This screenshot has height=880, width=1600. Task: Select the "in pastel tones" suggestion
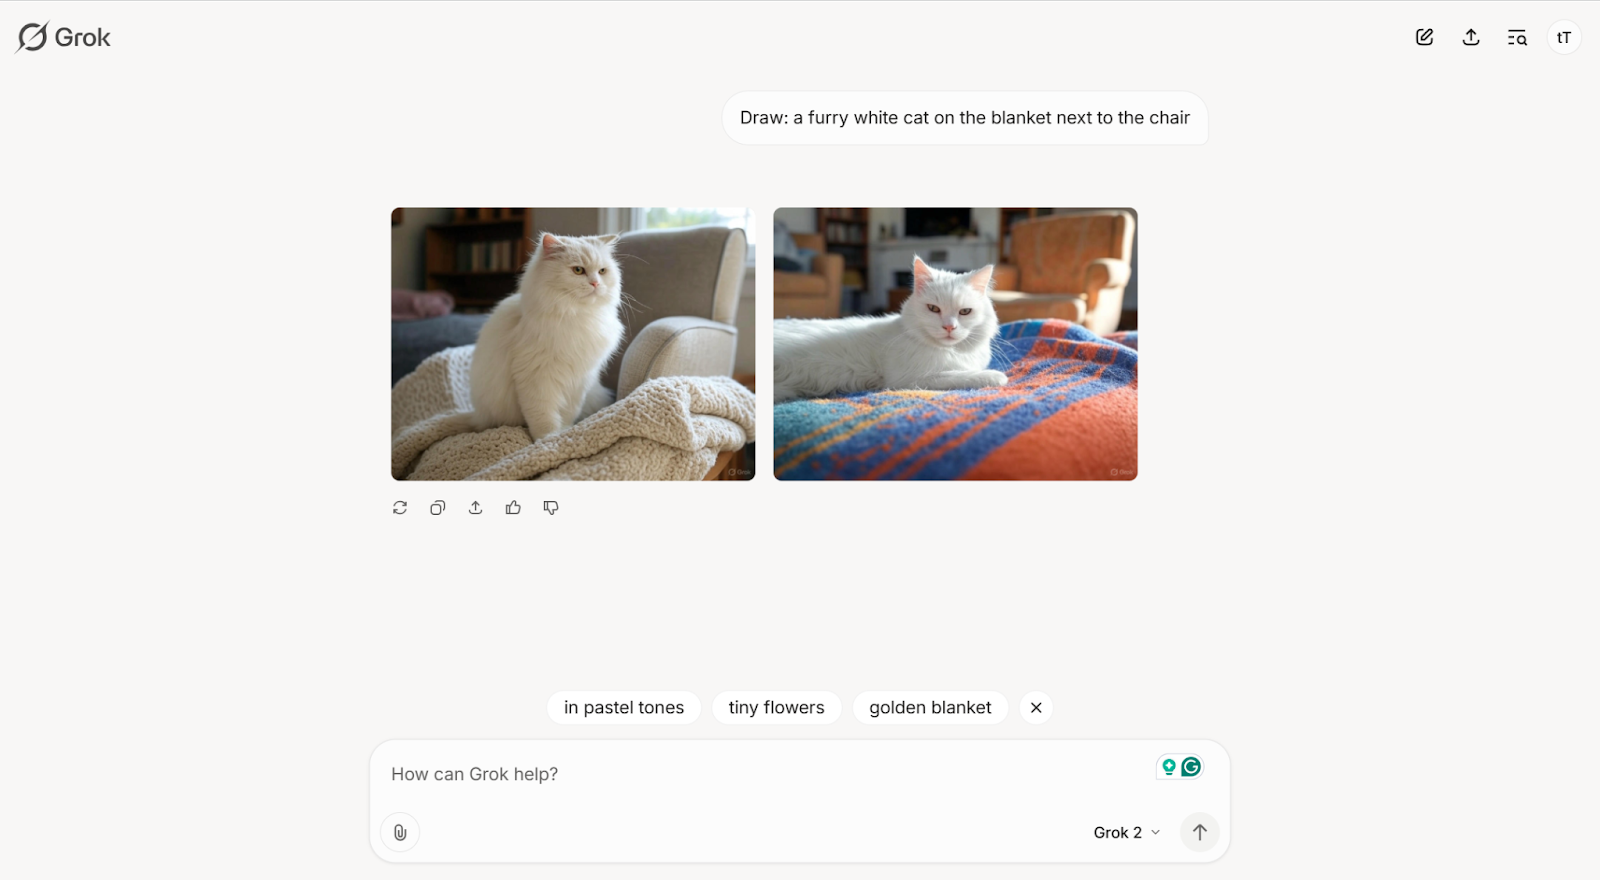624,707
